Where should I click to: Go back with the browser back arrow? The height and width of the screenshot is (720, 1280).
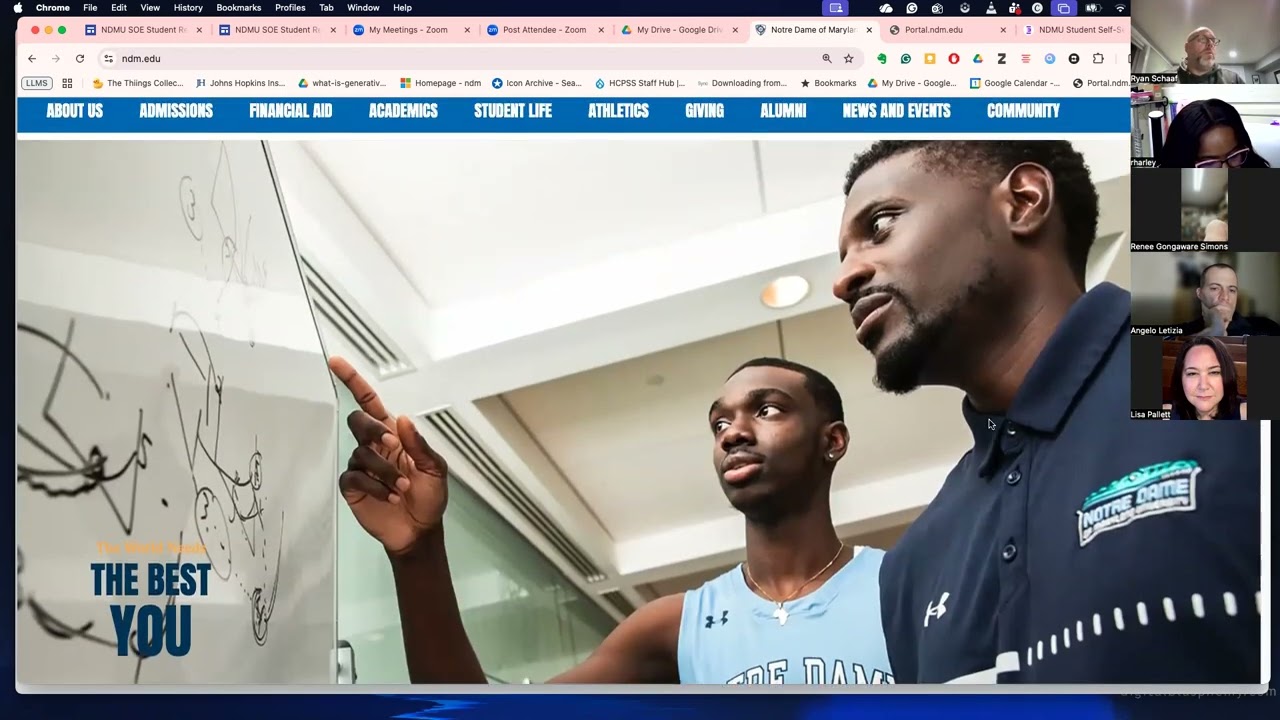[x=32, y=59]
